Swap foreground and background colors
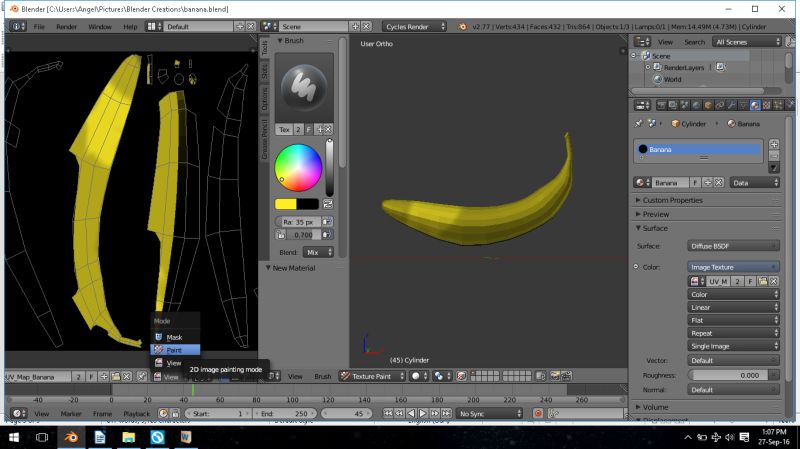 [328, 204]
